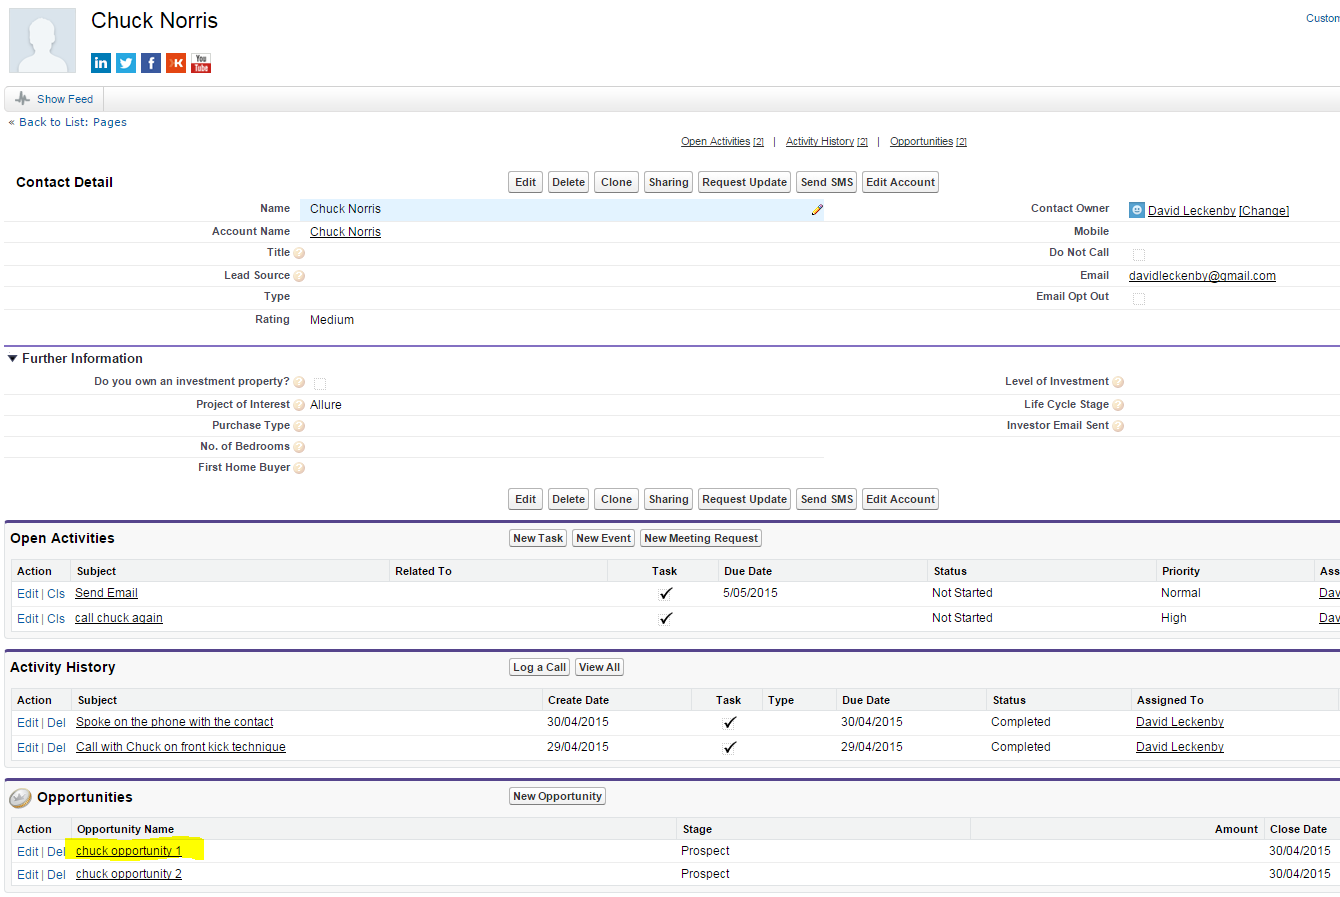Toggle the Email Opt Out checkbox
1340x897 pixels.
point(1139,298)
